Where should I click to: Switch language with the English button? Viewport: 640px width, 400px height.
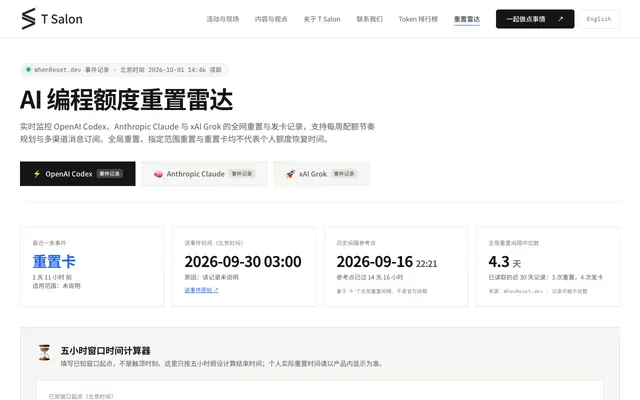coord(599,19)
